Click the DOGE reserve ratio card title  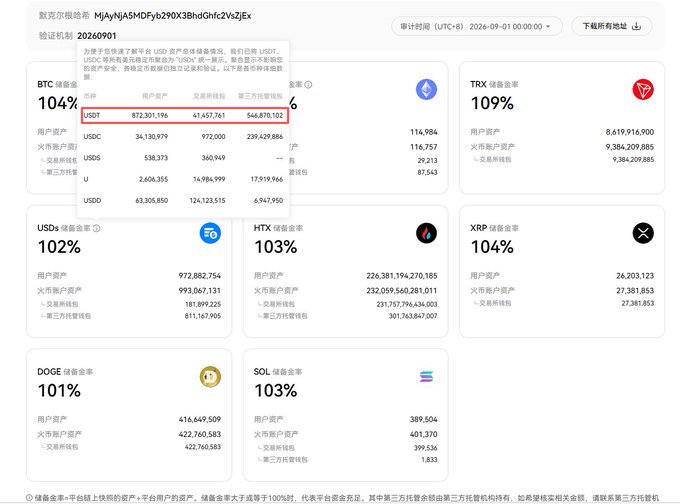(x=65, y=372)
